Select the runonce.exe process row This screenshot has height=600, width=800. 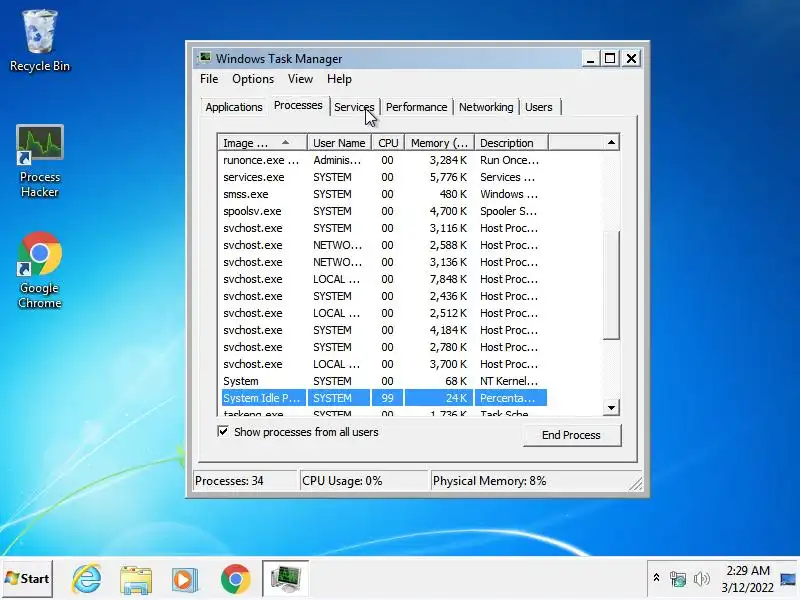[x=384, y=160]
